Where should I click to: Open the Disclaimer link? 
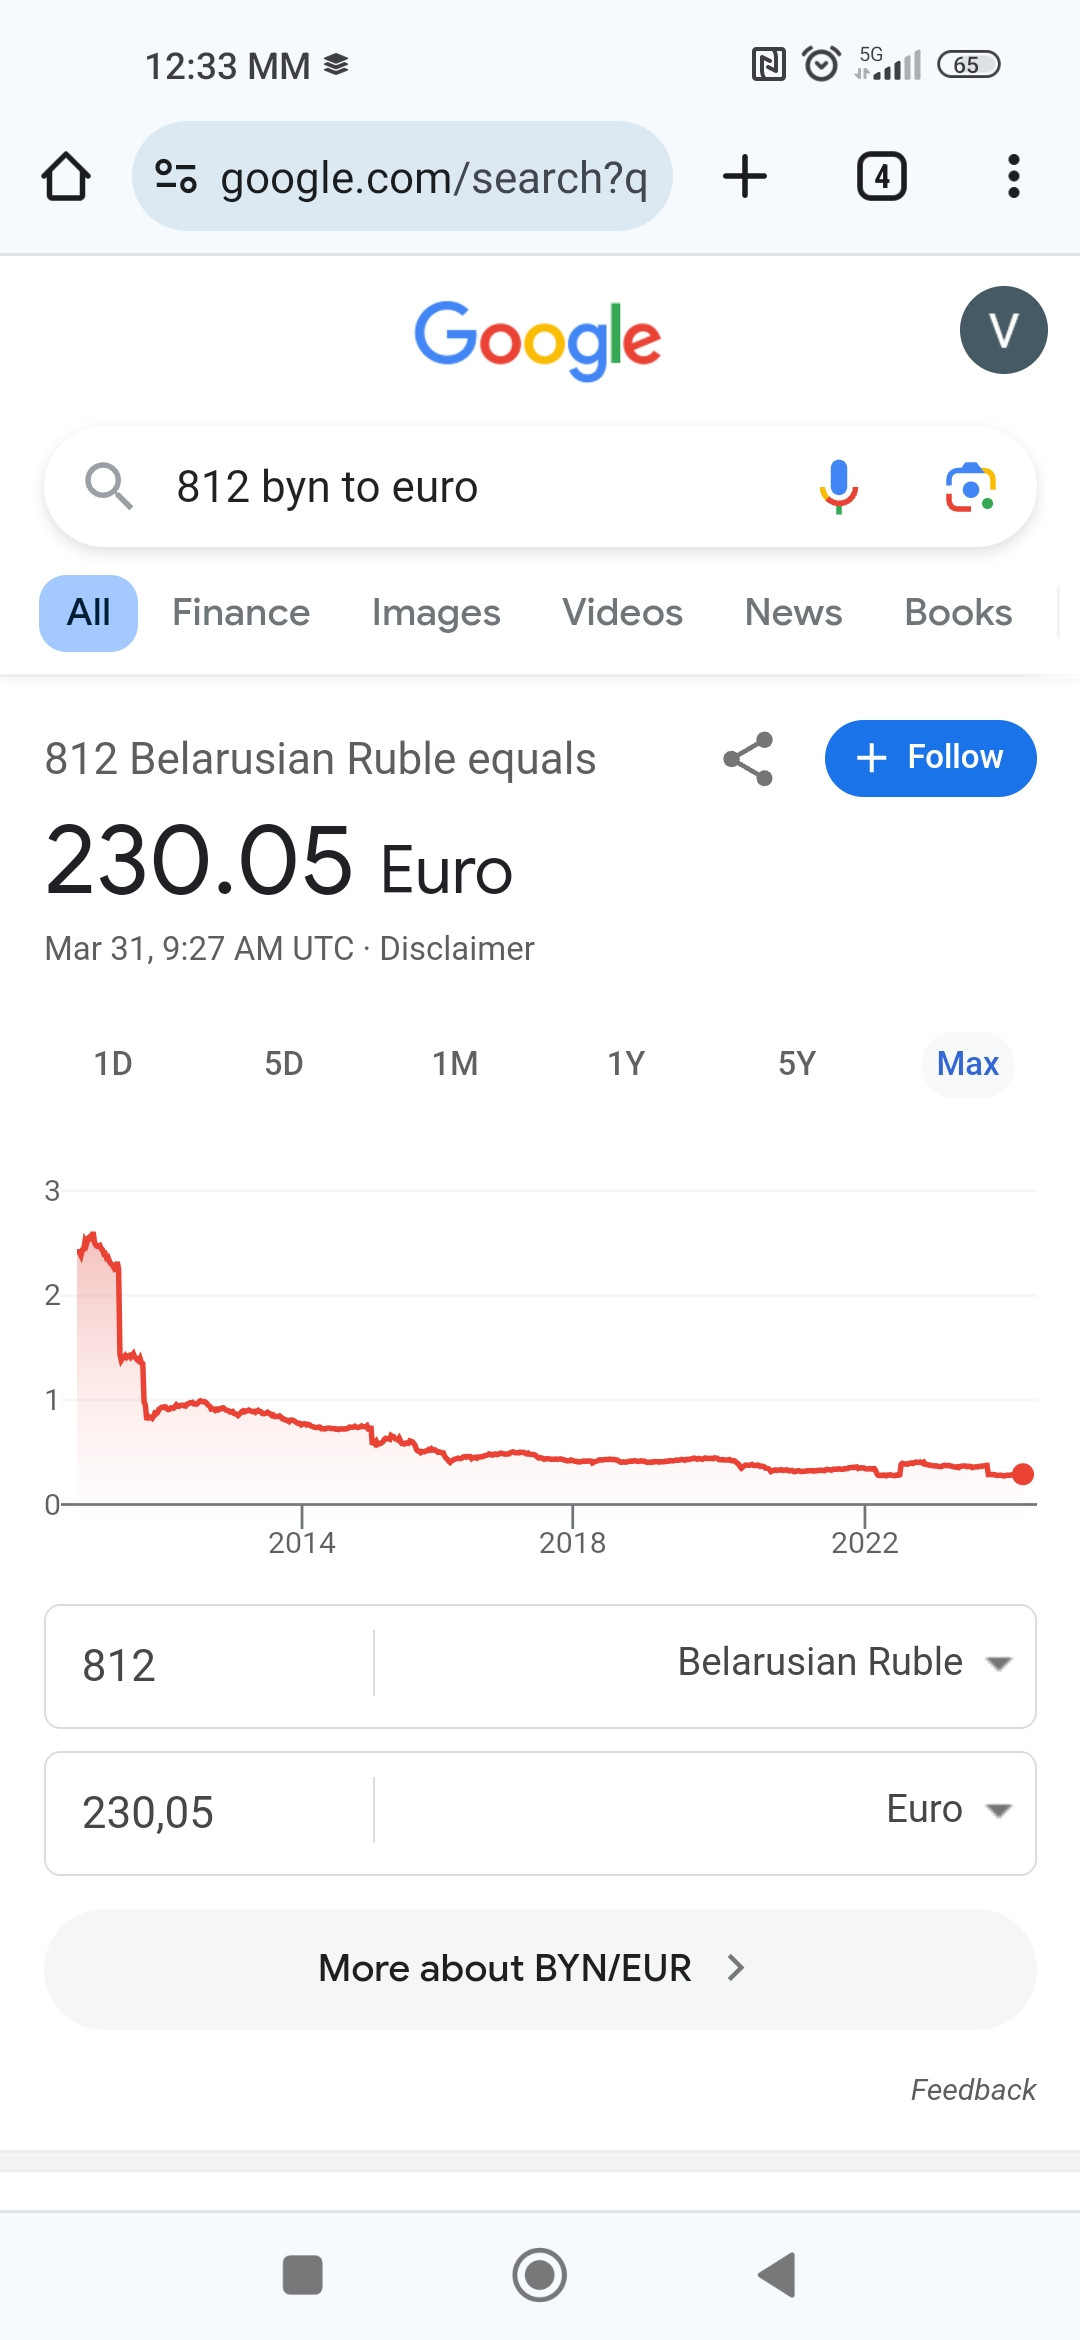click(457, 948)
